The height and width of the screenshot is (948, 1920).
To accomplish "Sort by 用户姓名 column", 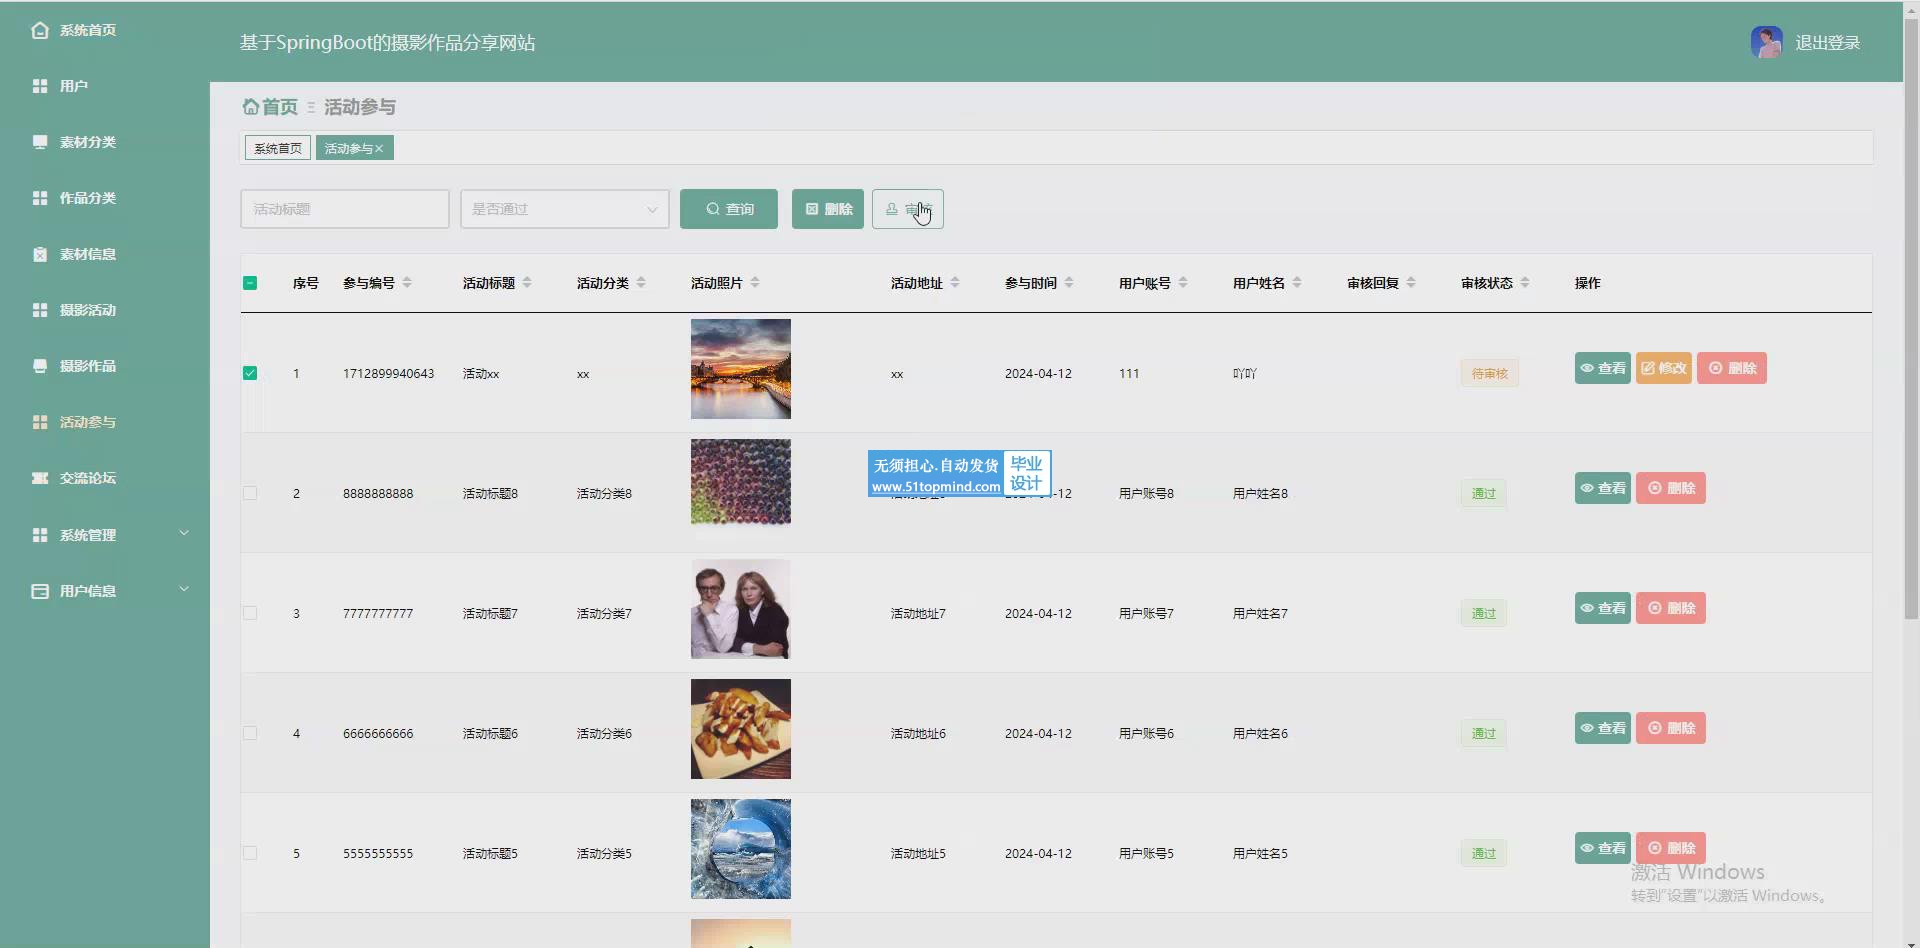I will tap(1297, 283).
